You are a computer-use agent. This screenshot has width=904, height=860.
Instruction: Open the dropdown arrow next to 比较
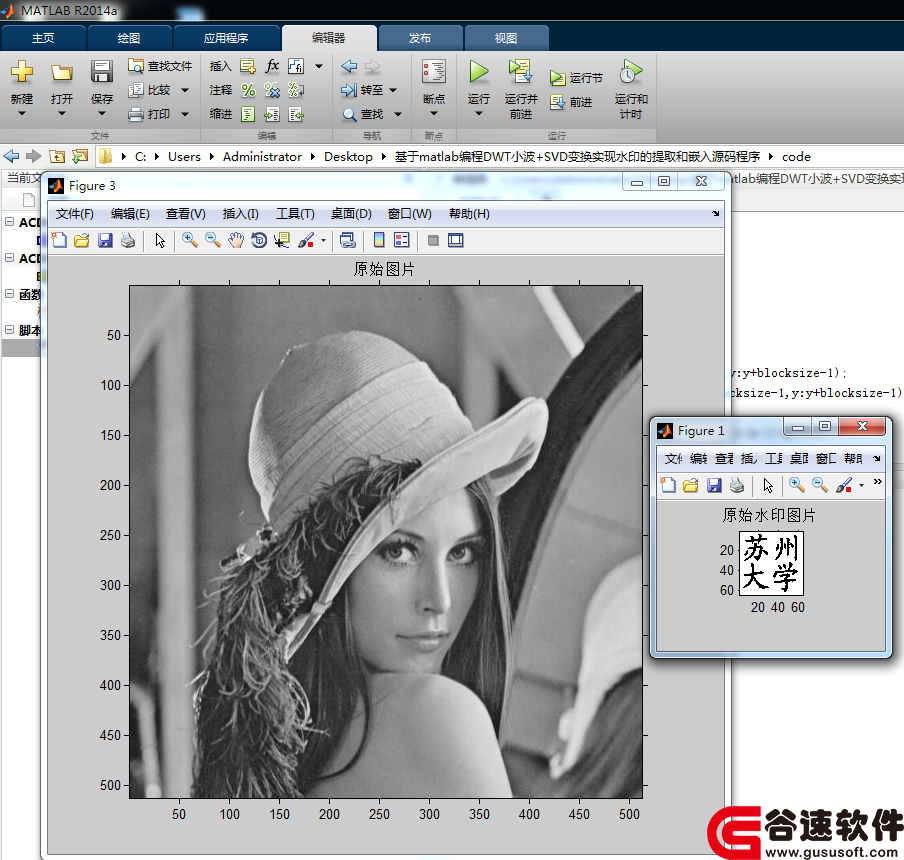point(185,90)
